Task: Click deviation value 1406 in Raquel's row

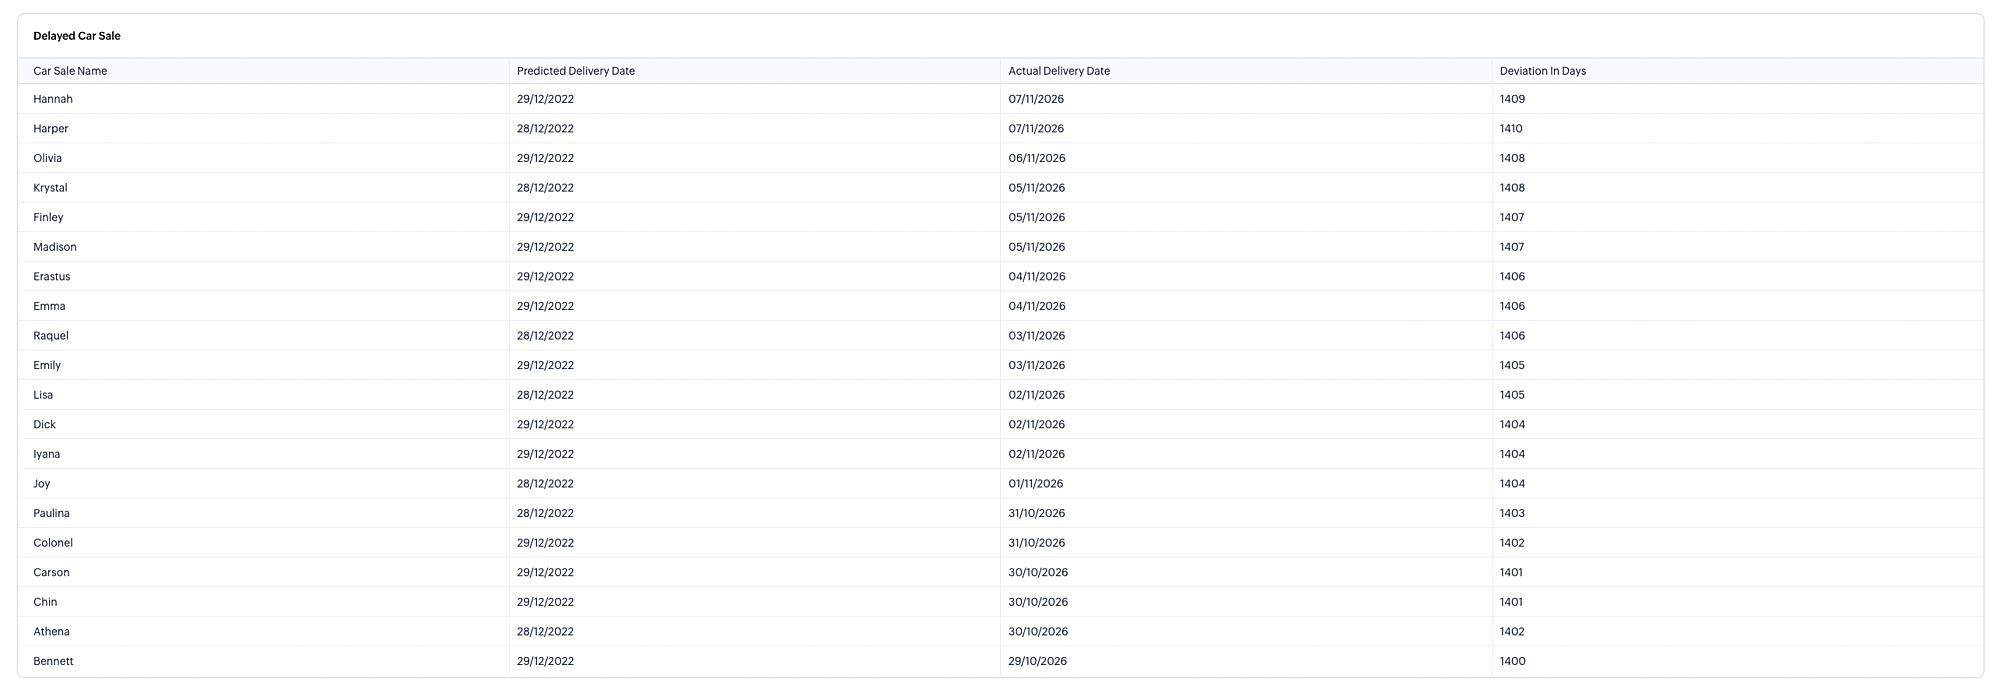Action: tap(1513, 336)
